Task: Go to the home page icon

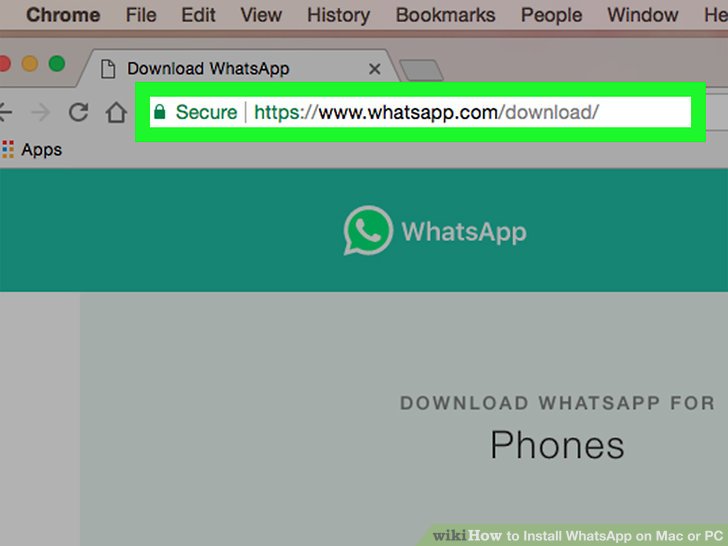Action: click(x=116, y=112)
